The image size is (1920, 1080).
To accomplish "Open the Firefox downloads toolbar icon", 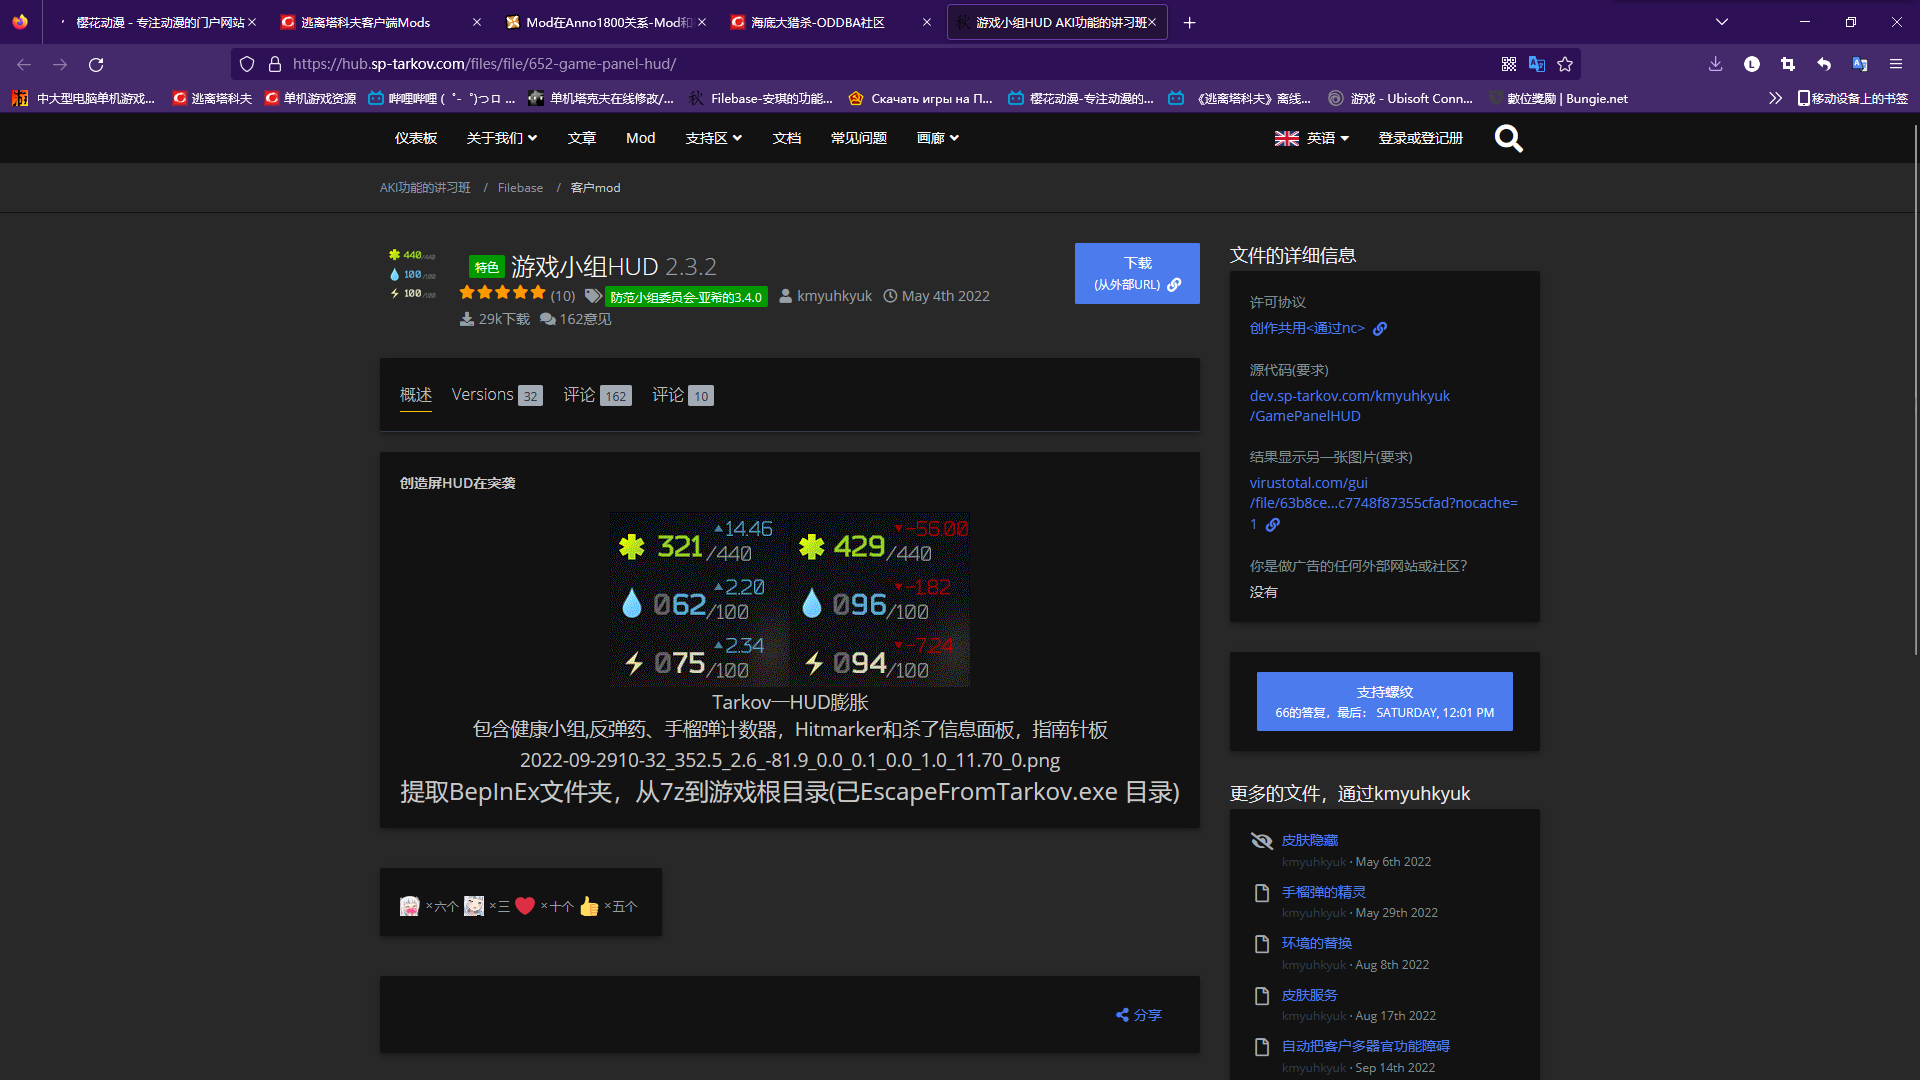I will (x=1715, y=63).
